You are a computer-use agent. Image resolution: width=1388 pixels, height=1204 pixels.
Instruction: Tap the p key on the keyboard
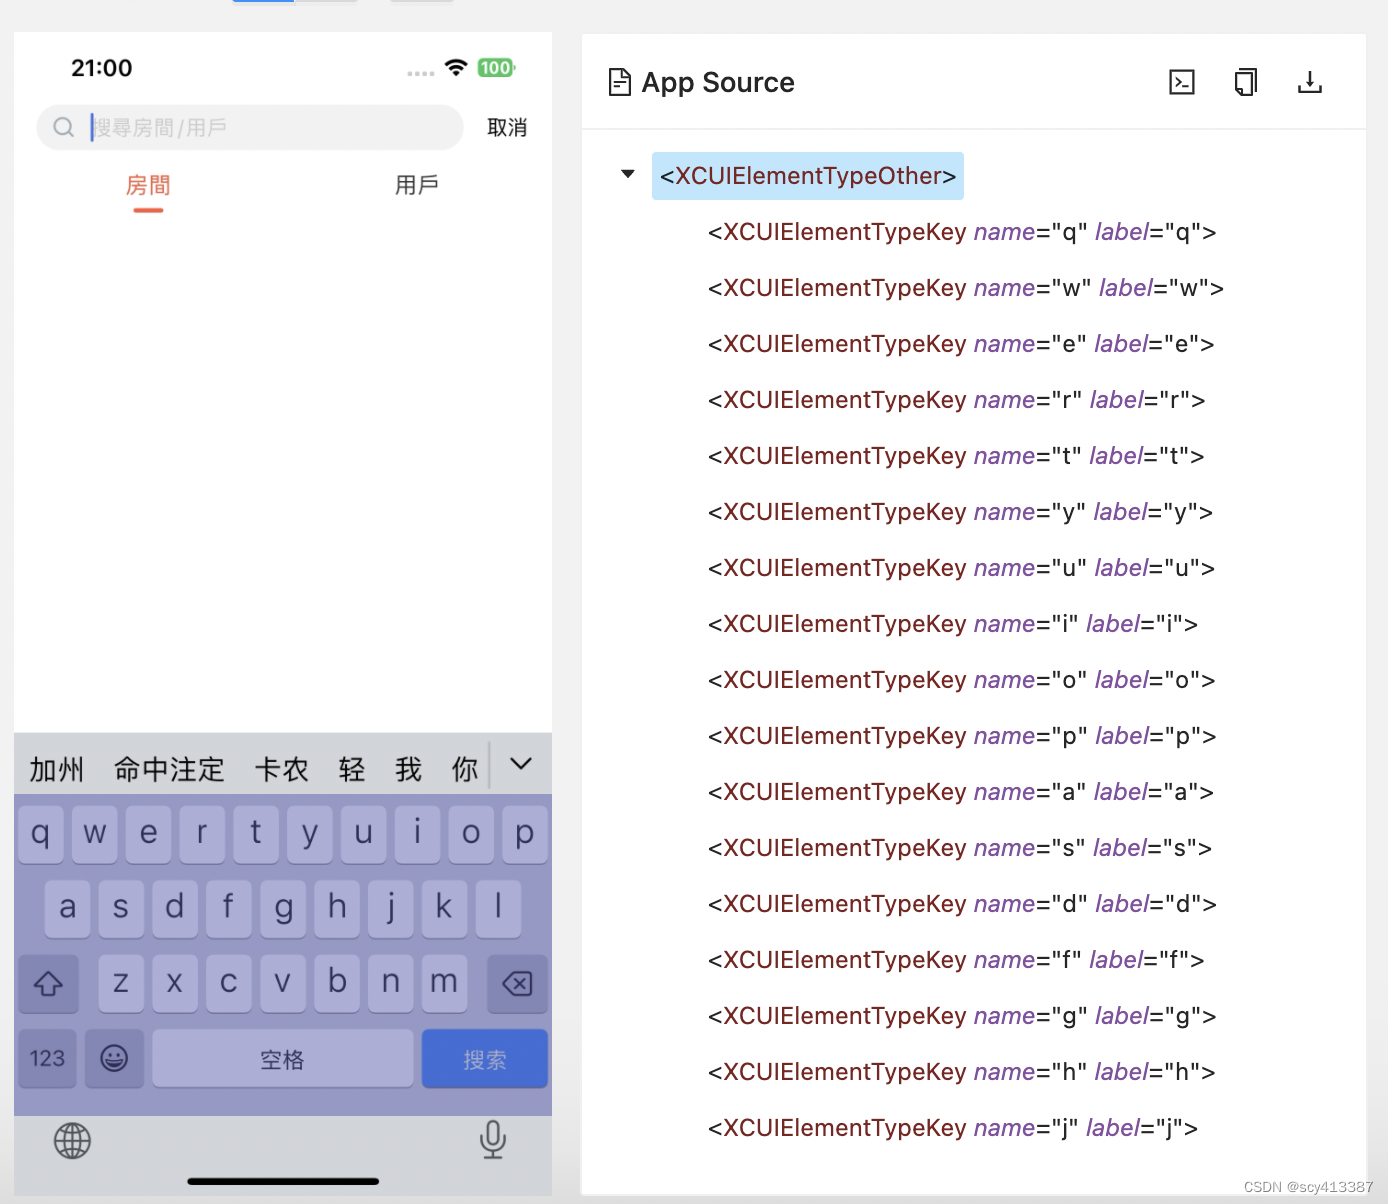coord(525,834)
